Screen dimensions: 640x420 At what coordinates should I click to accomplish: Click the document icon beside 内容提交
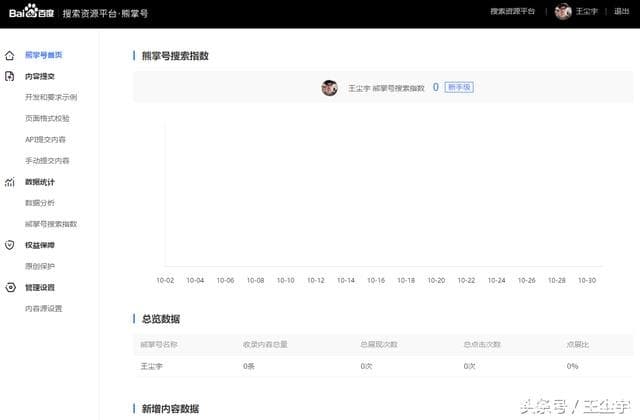(x=9, y=76)
